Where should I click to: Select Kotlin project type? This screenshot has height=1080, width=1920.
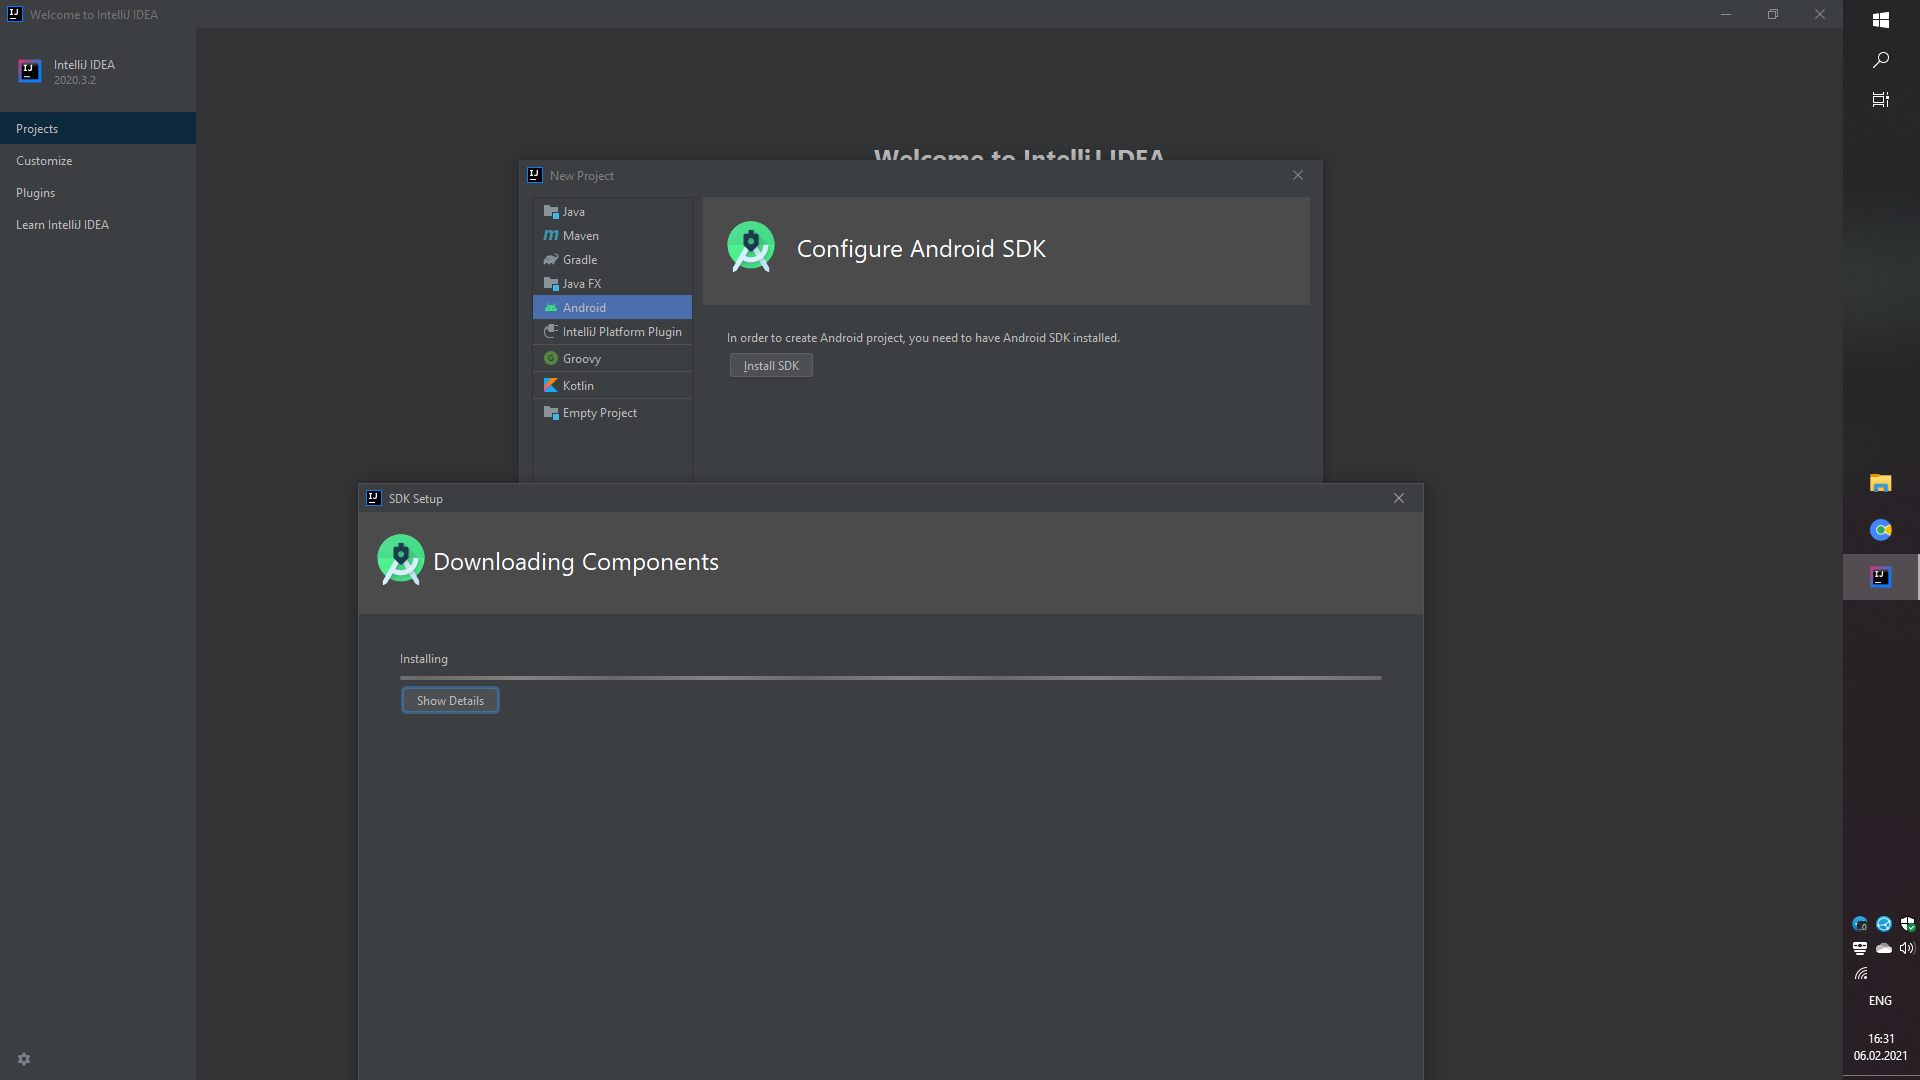(x=612, y=386)
